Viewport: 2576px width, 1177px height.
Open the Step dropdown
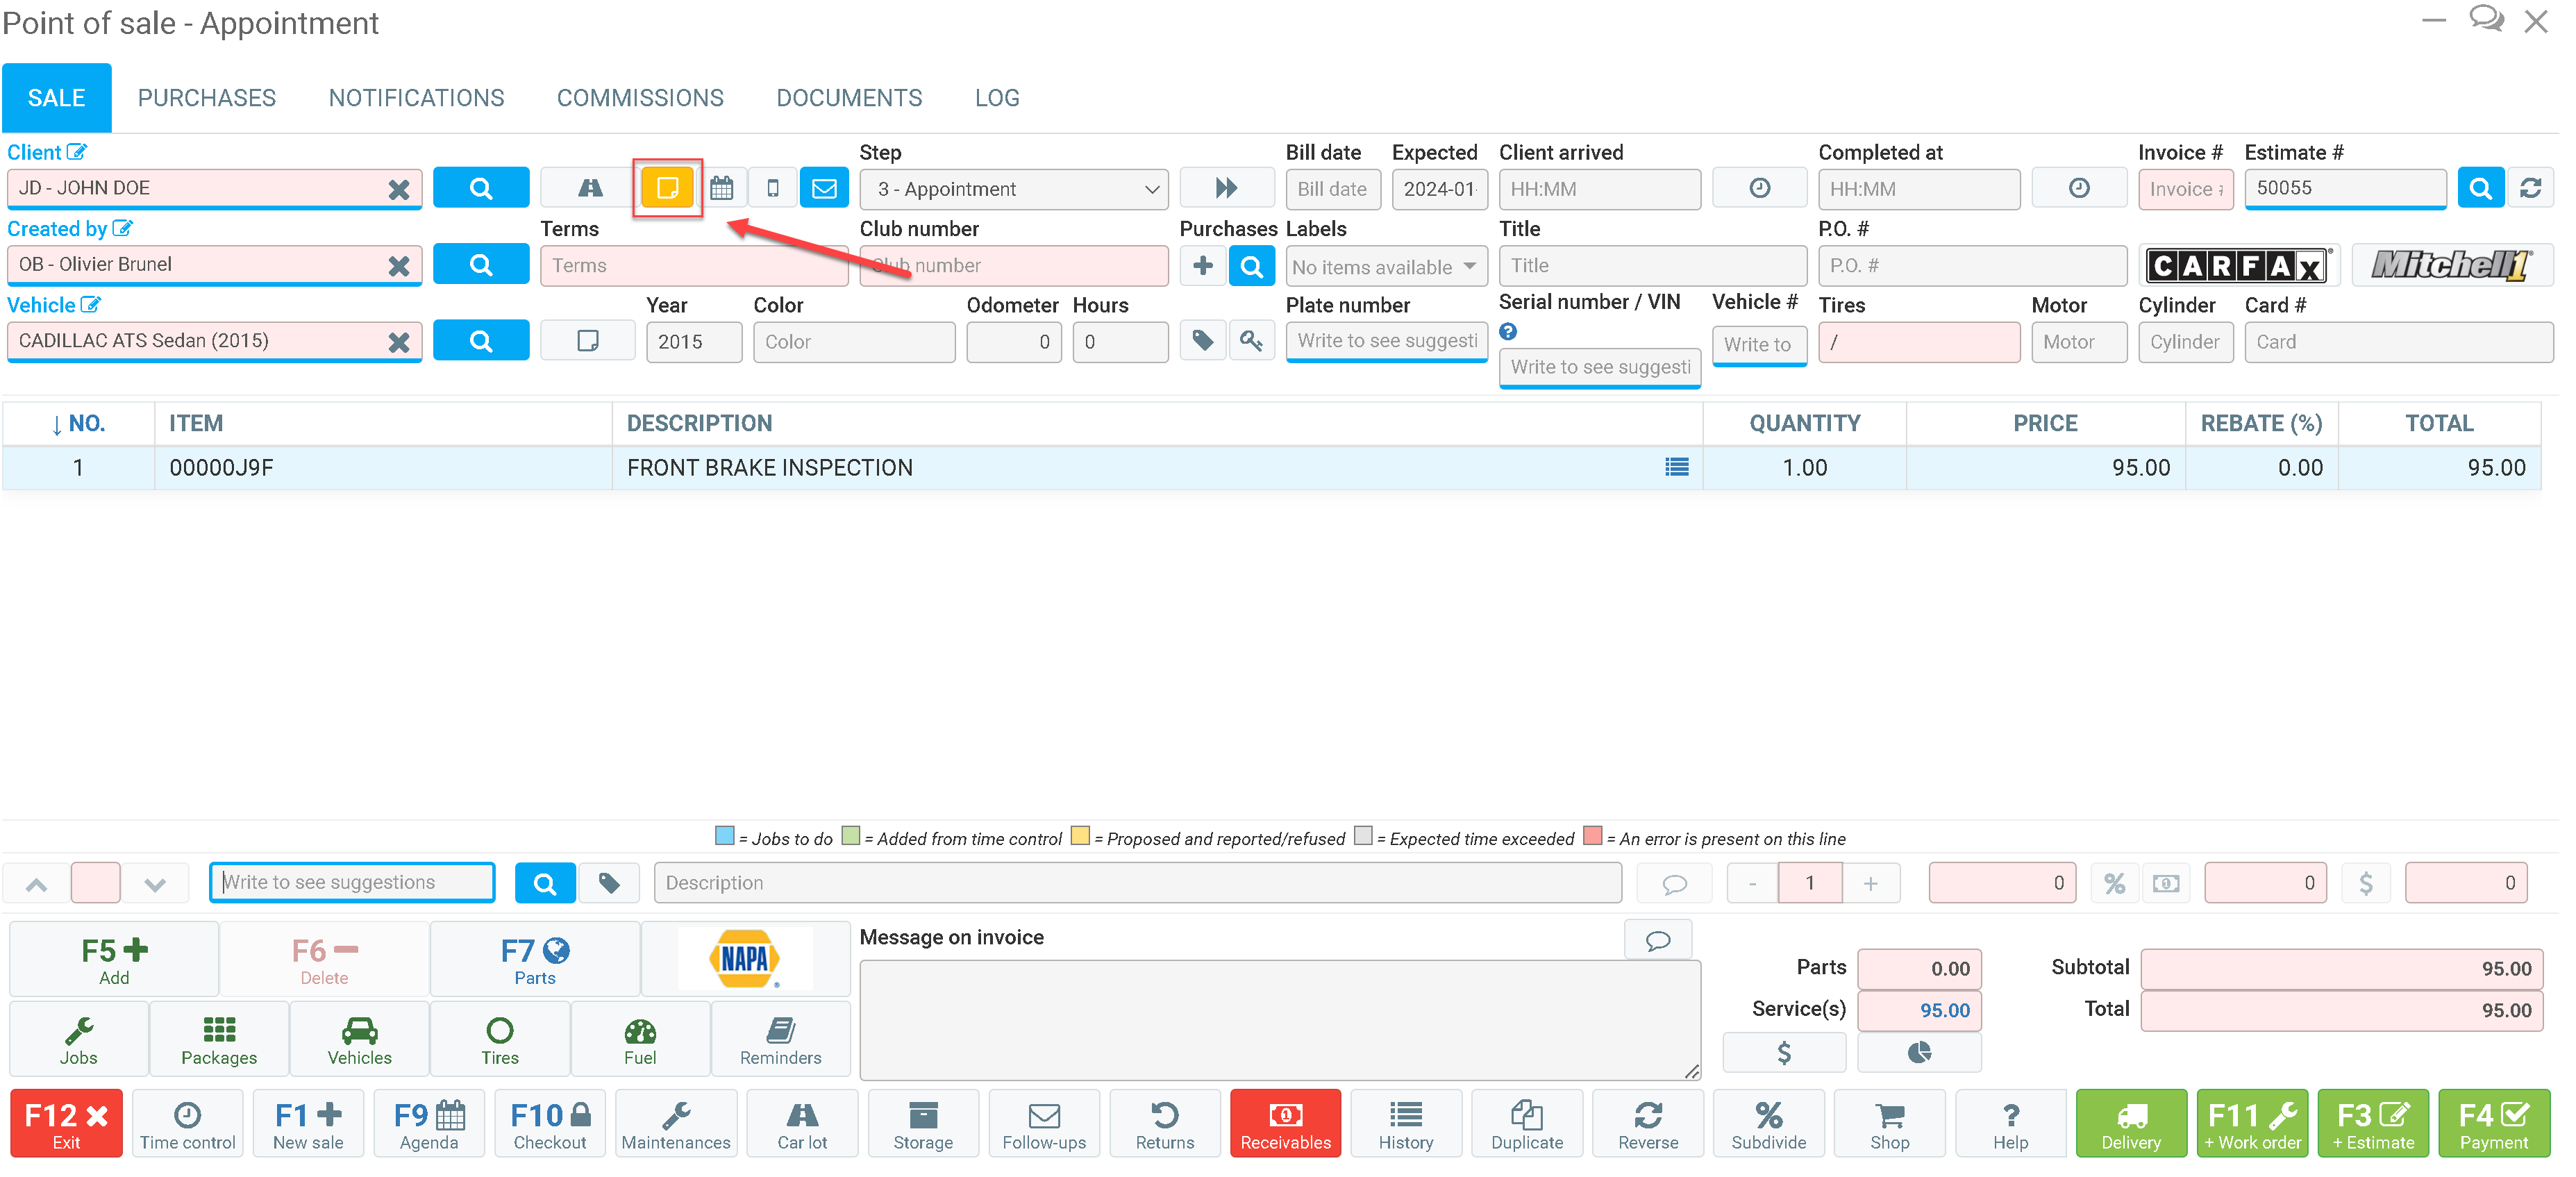[x=1014, y=189]
